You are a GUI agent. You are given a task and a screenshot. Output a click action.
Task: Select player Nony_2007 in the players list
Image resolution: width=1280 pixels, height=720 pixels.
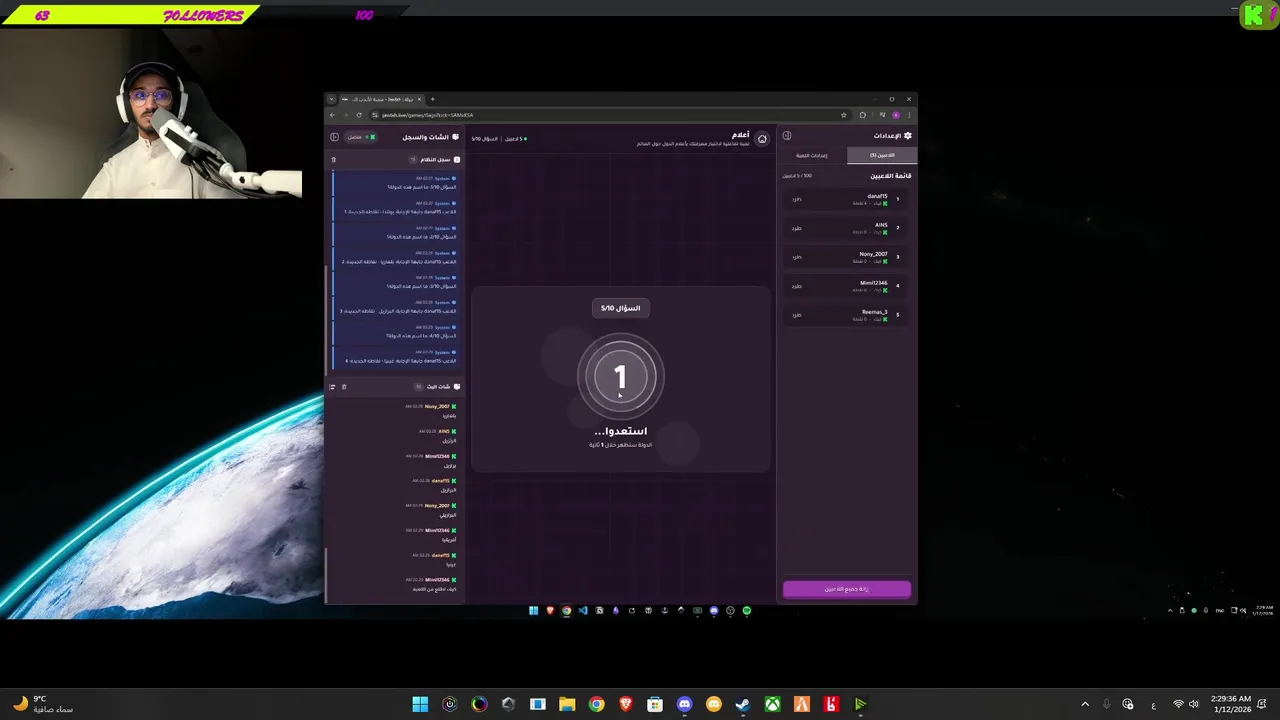(847, 257)
